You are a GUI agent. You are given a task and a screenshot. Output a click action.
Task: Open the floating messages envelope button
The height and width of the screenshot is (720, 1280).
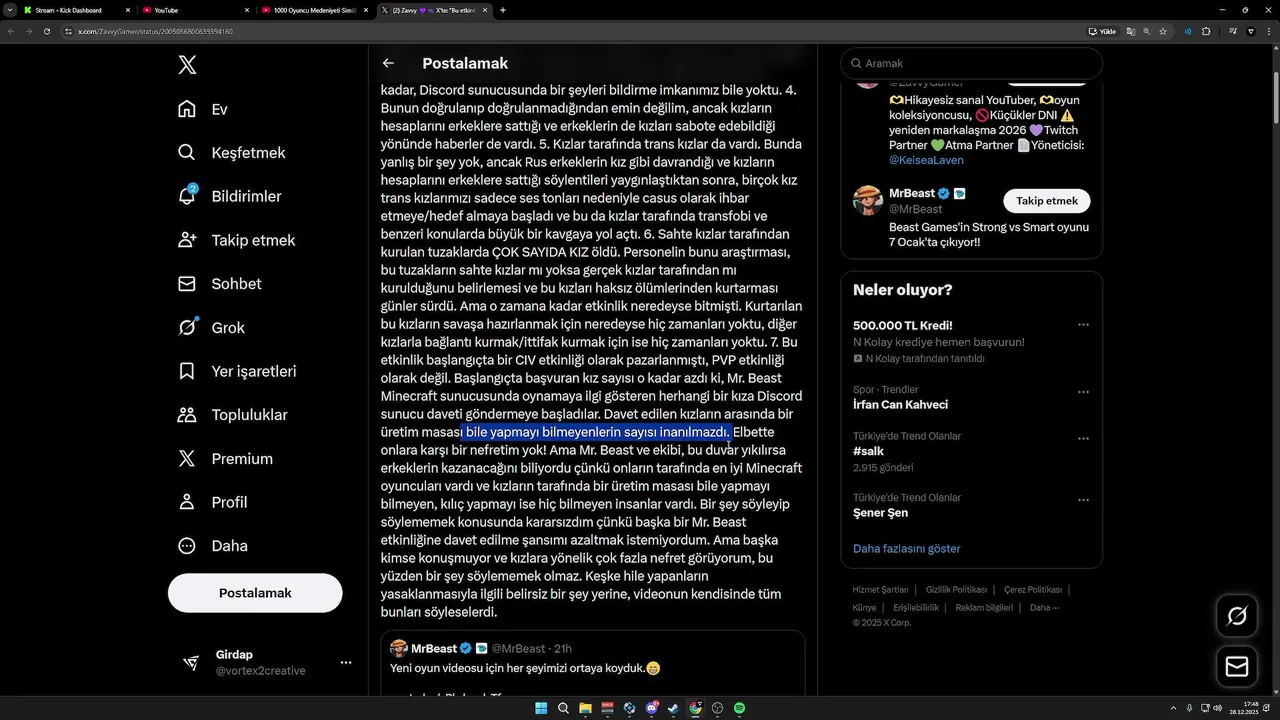tap(1237, 666)
